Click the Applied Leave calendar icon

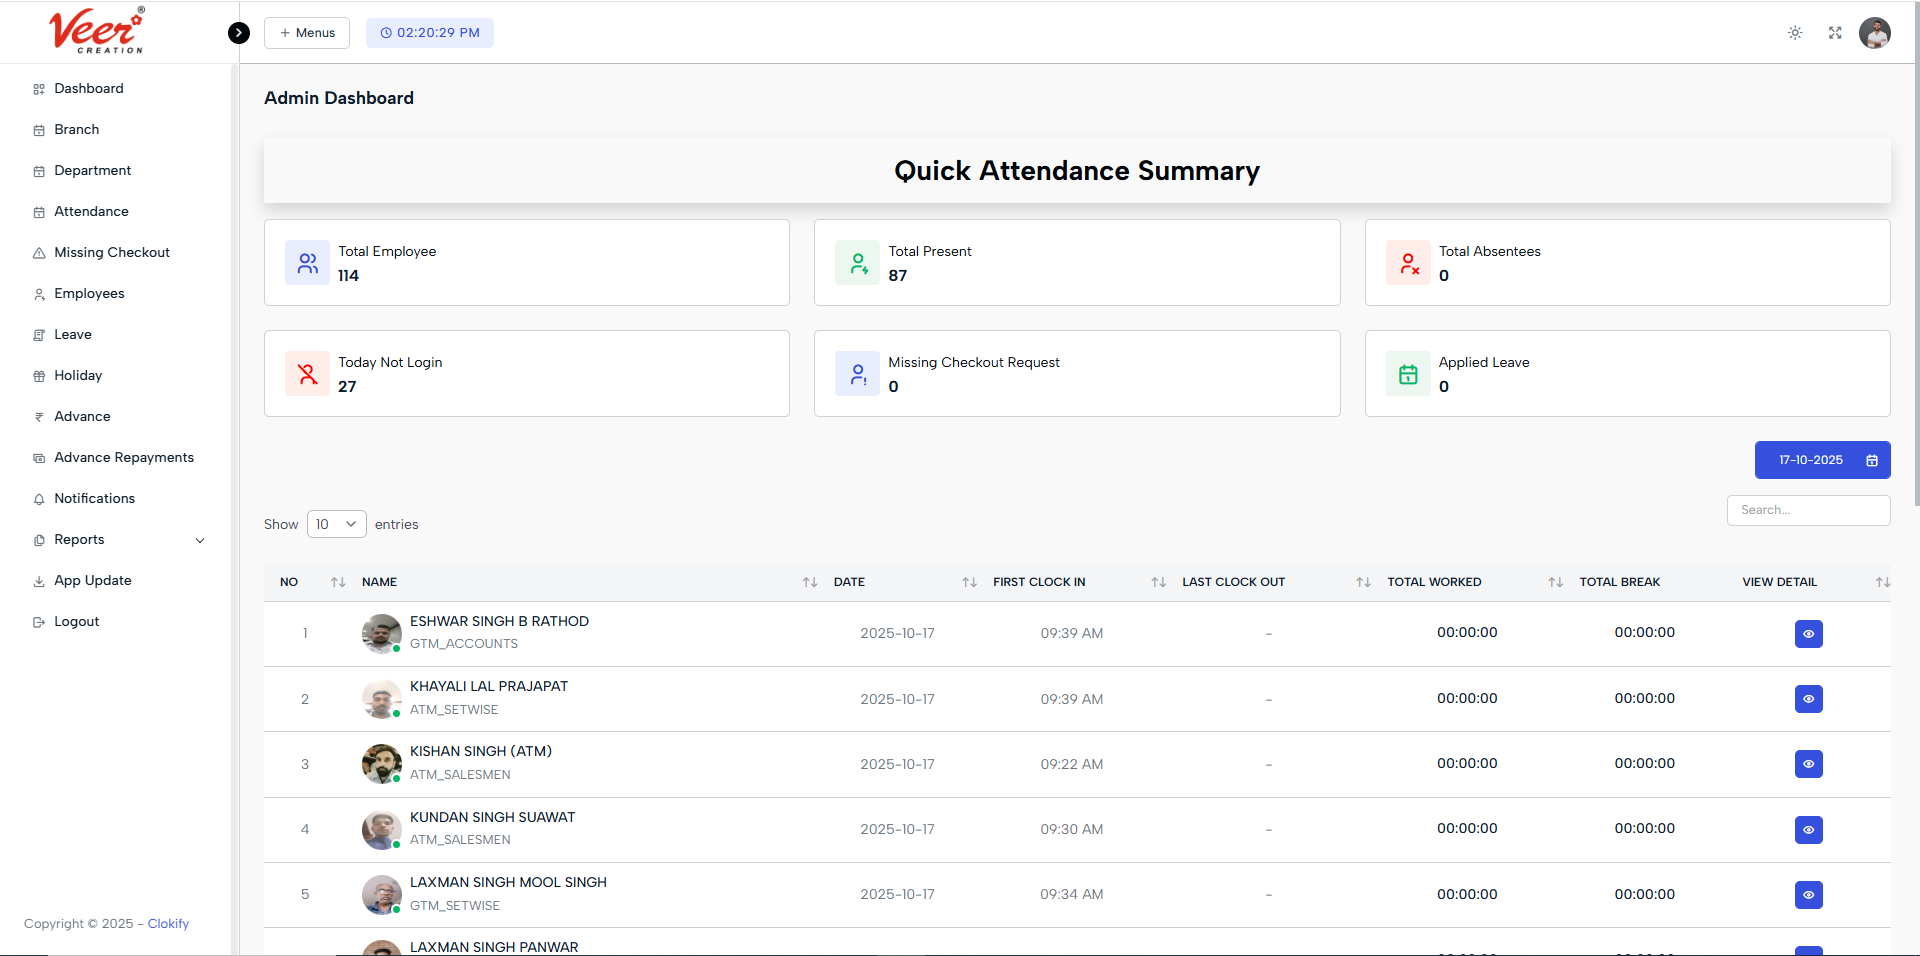click(x=1408, y=374)
